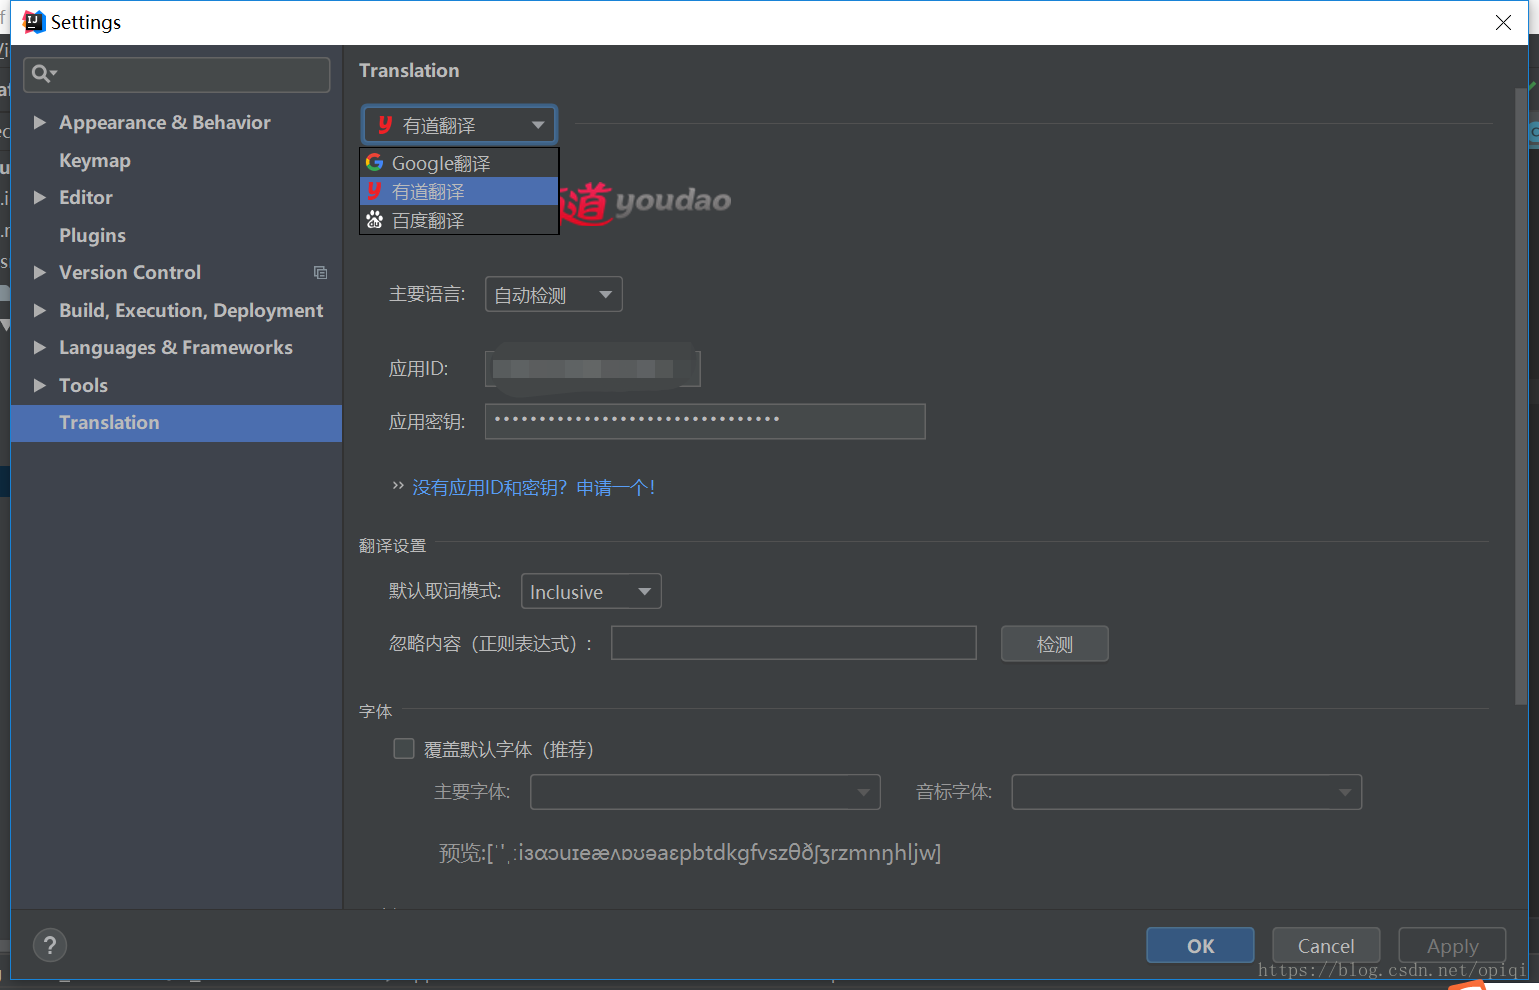Select 有道翻译 from the translator list

coord(459,191)
